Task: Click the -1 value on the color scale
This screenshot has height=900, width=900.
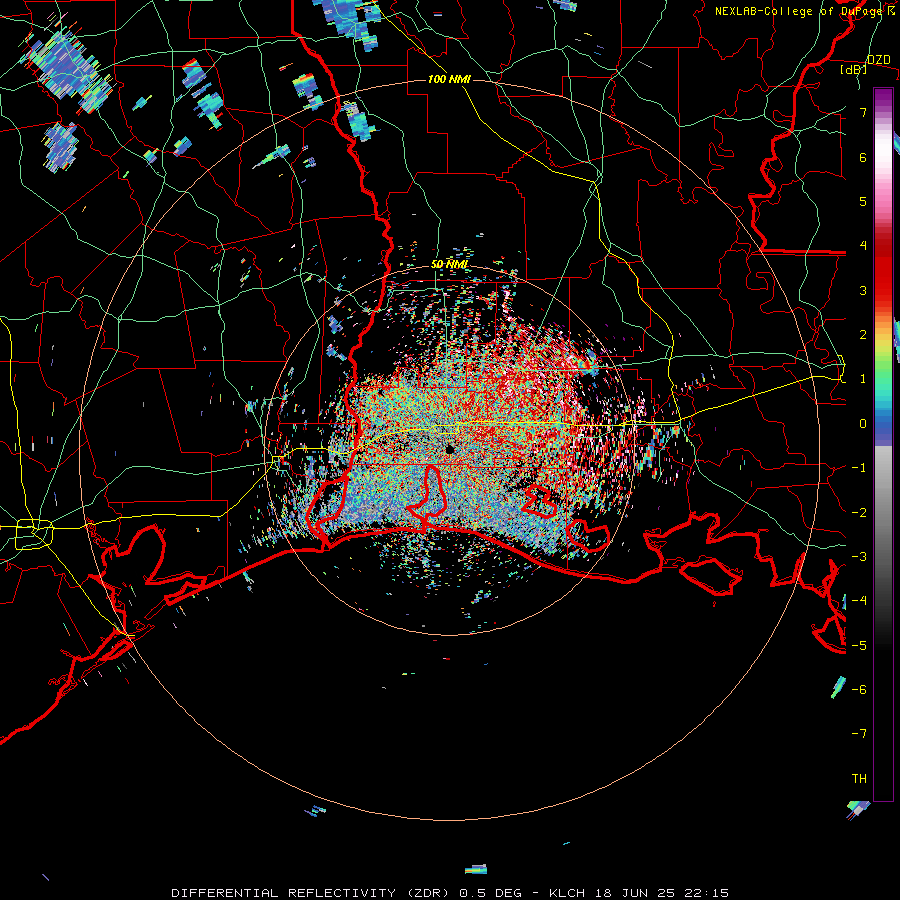Action: (x=859, y=468)
